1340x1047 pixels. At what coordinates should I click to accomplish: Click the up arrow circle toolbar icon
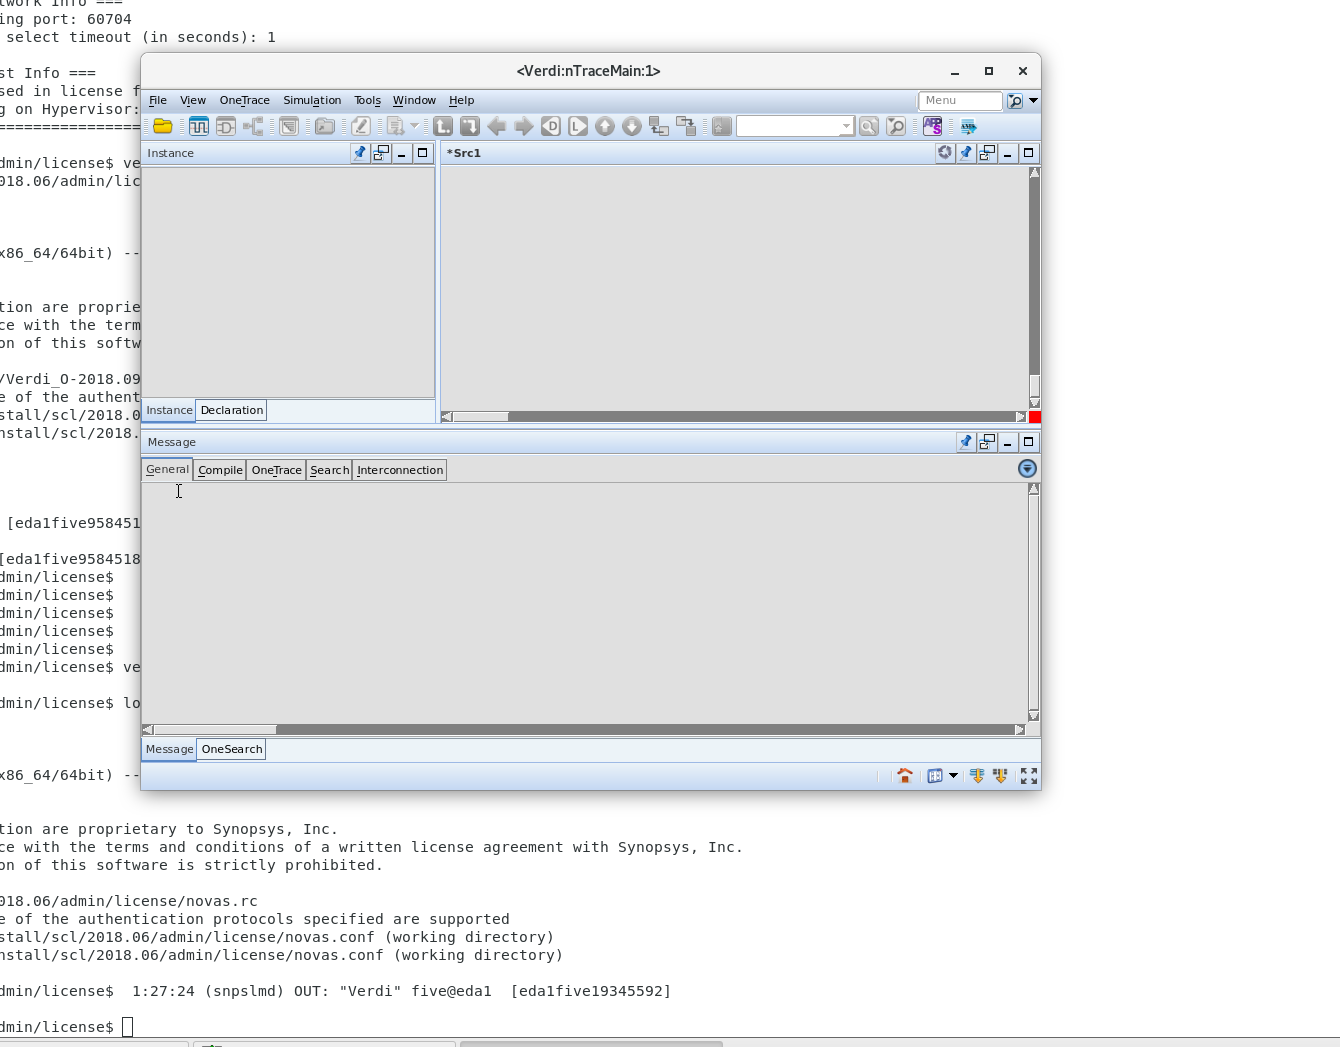click(x=605, y=126)
